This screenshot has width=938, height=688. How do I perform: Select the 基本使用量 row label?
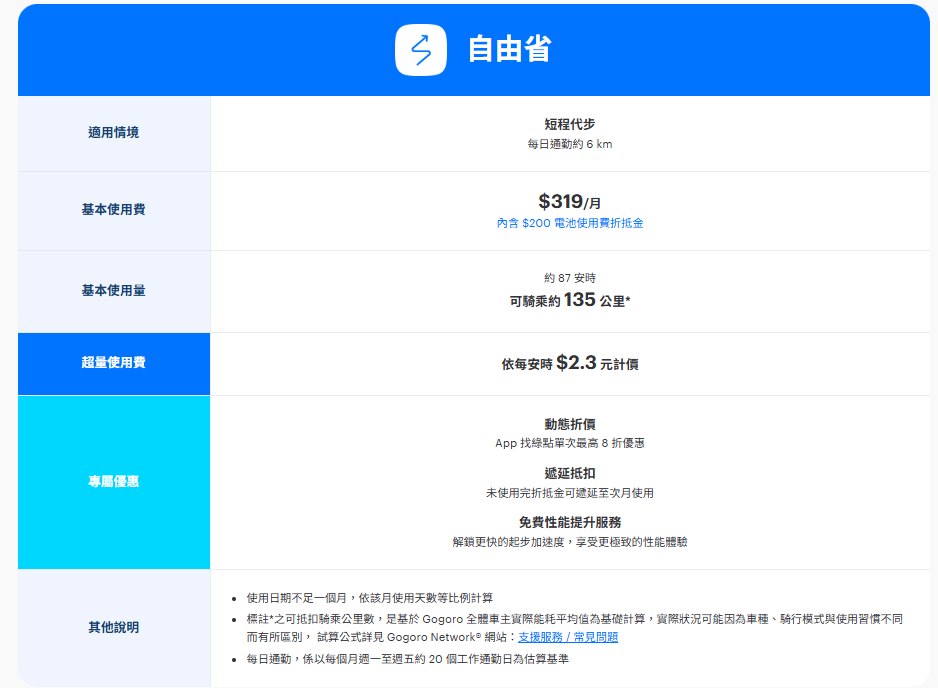pos(113,290)
